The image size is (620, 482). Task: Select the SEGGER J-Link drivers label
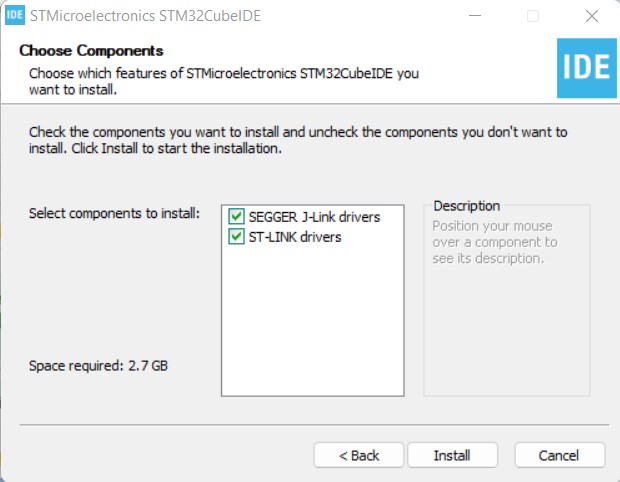(x=314, y=217)
